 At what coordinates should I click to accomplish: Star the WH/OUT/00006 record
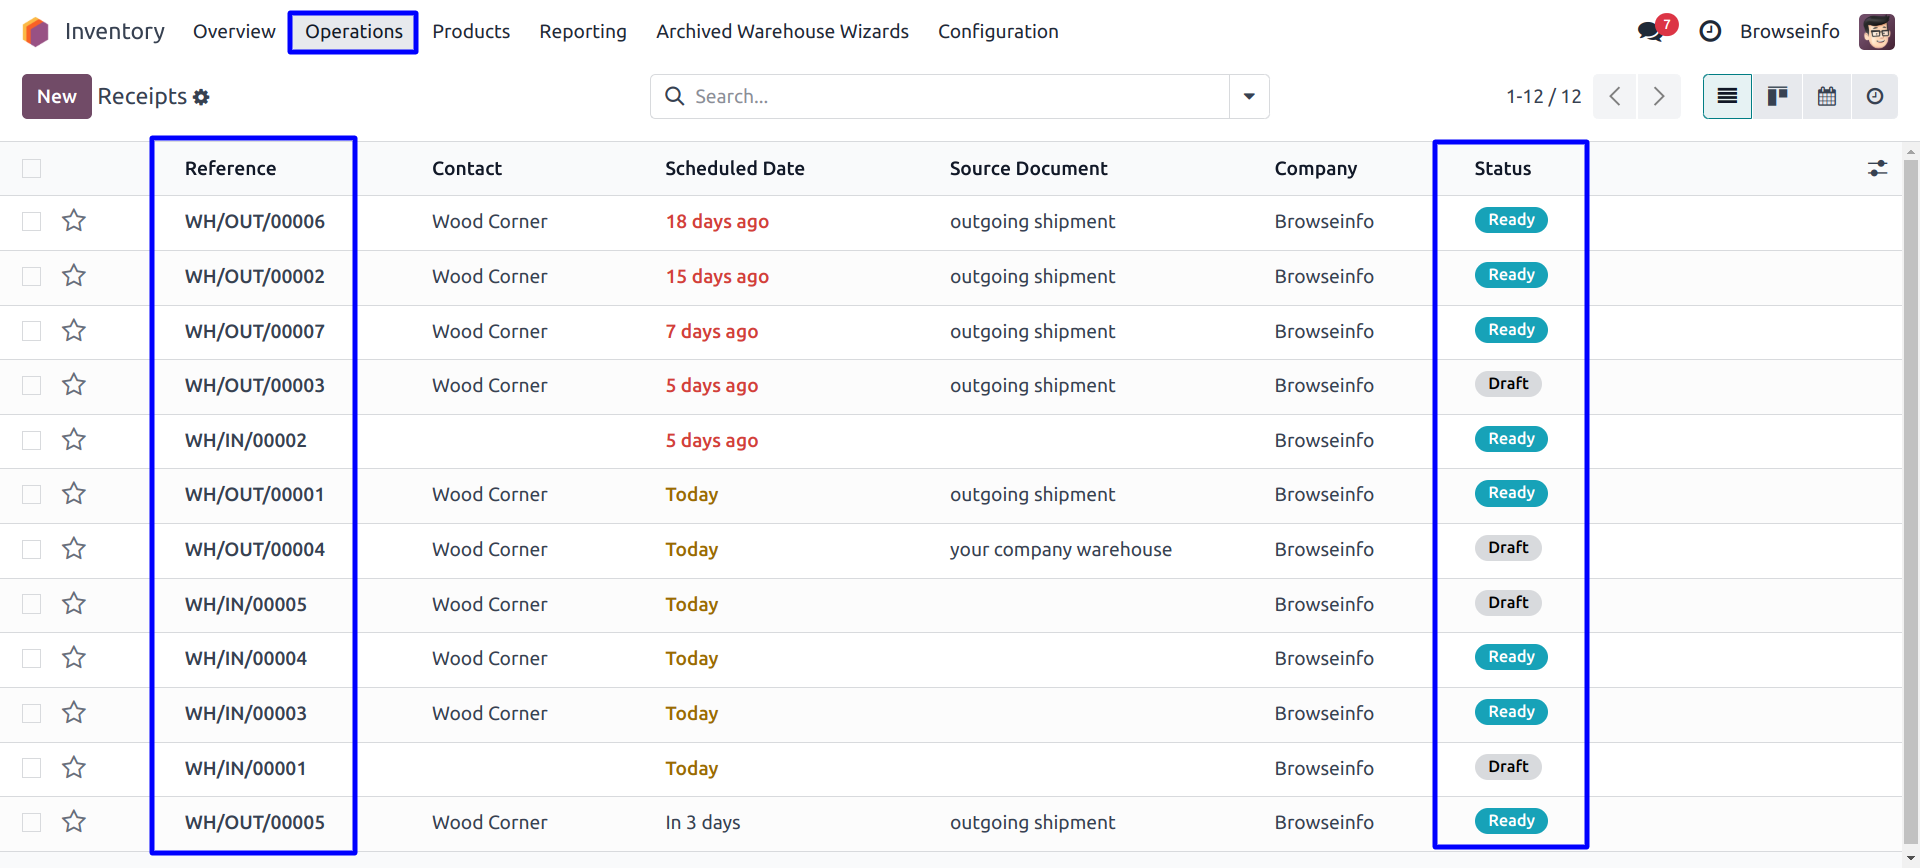[74, 221]
